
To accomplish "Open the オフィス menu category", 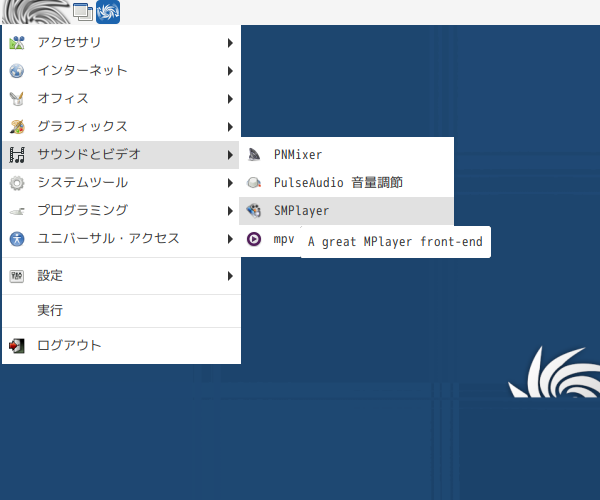I will [121, 99].
